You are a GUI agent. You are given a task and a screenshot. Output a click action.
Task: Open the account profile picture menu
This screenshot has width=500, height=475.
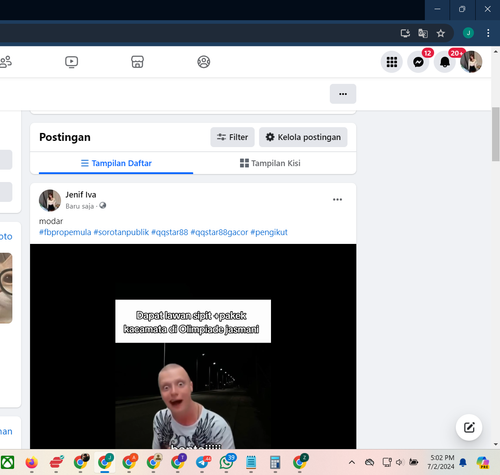pos(471,62)
